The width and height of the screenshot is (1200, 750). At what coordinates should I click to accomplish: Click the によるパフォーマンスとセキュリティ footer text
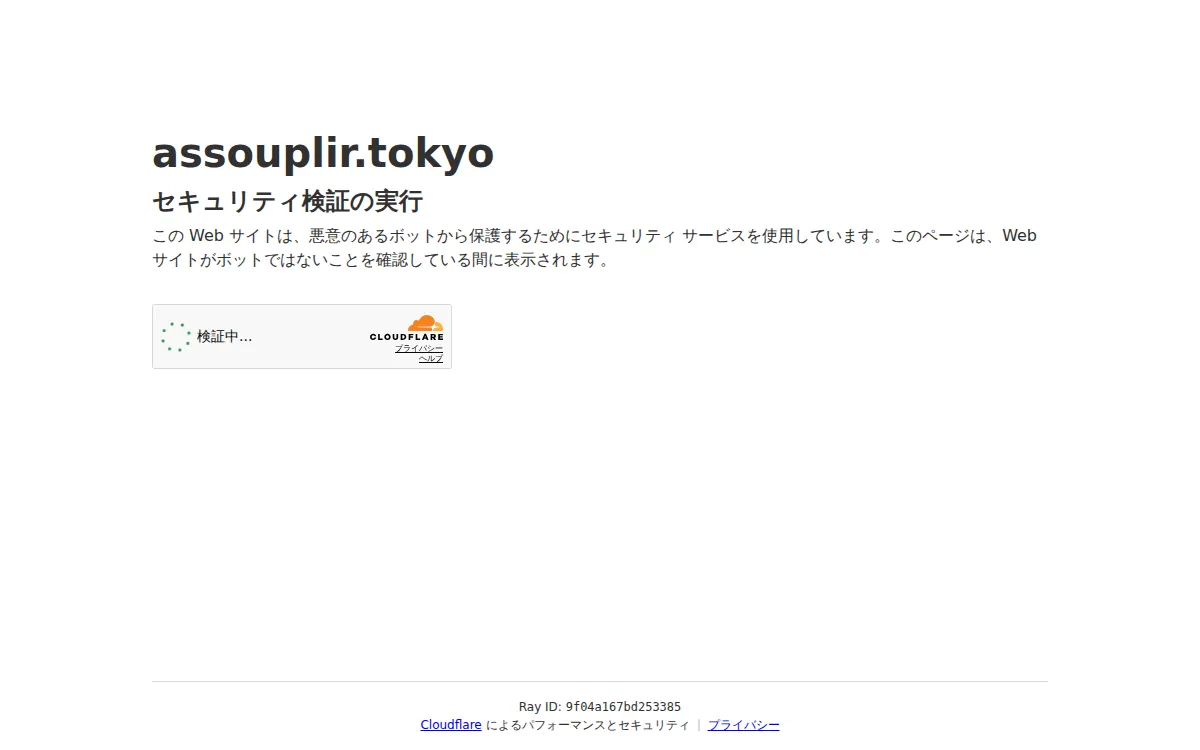click(x=587, y=725)
